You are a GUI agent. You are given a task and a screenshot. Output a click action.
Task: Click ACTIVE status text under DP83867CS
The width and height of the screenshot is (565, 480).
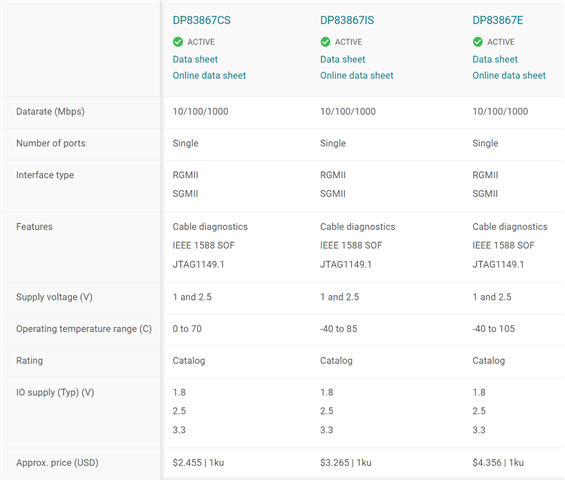(201, 42)
